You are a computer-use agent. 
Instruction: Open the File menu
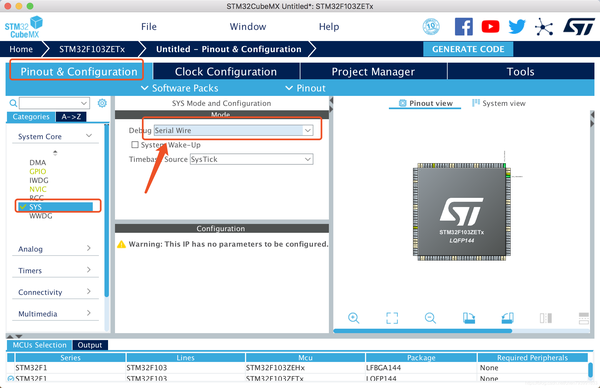point(149,27)
